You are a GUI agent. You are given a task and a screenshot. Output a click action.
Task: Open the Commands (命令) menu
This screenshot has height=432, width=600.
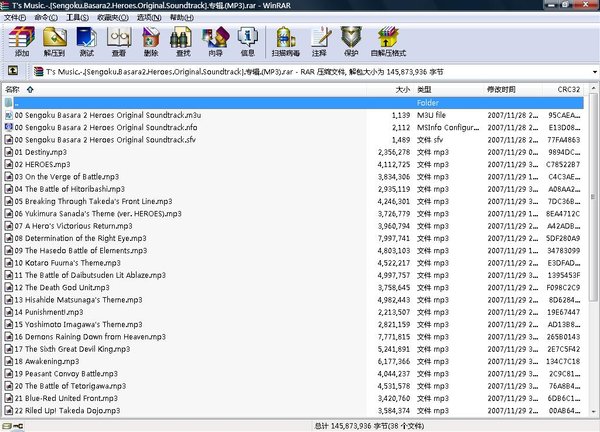46,18
